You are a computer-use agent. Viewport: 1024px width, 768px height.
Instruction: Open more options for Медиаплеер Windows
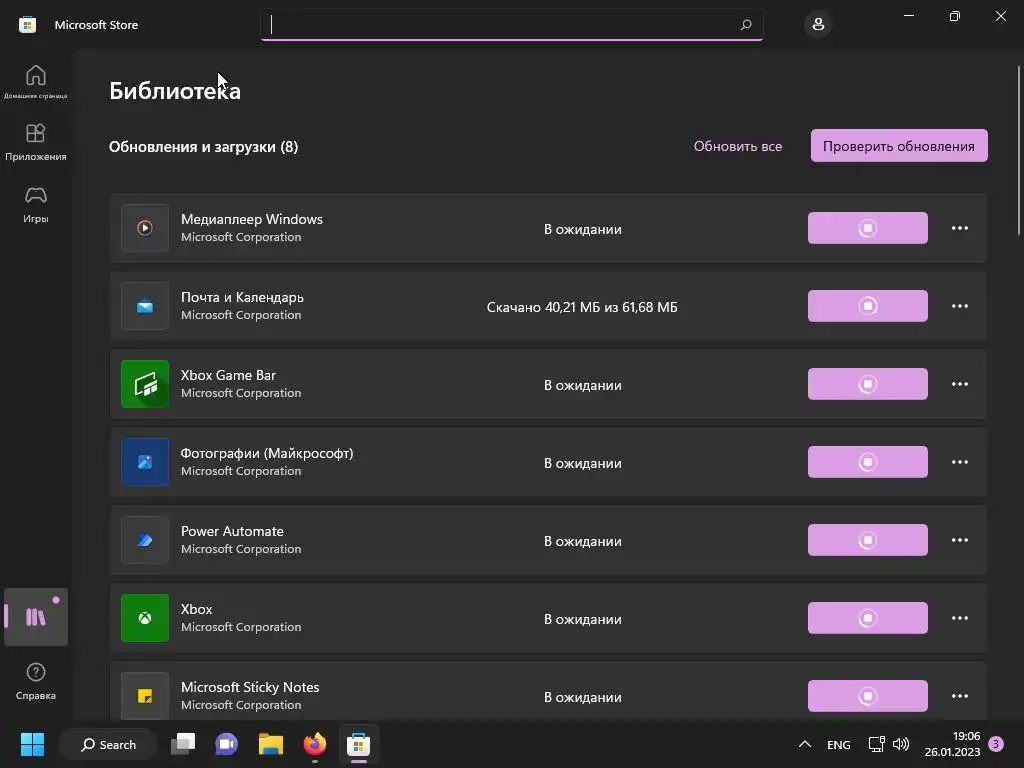[959, 228]
